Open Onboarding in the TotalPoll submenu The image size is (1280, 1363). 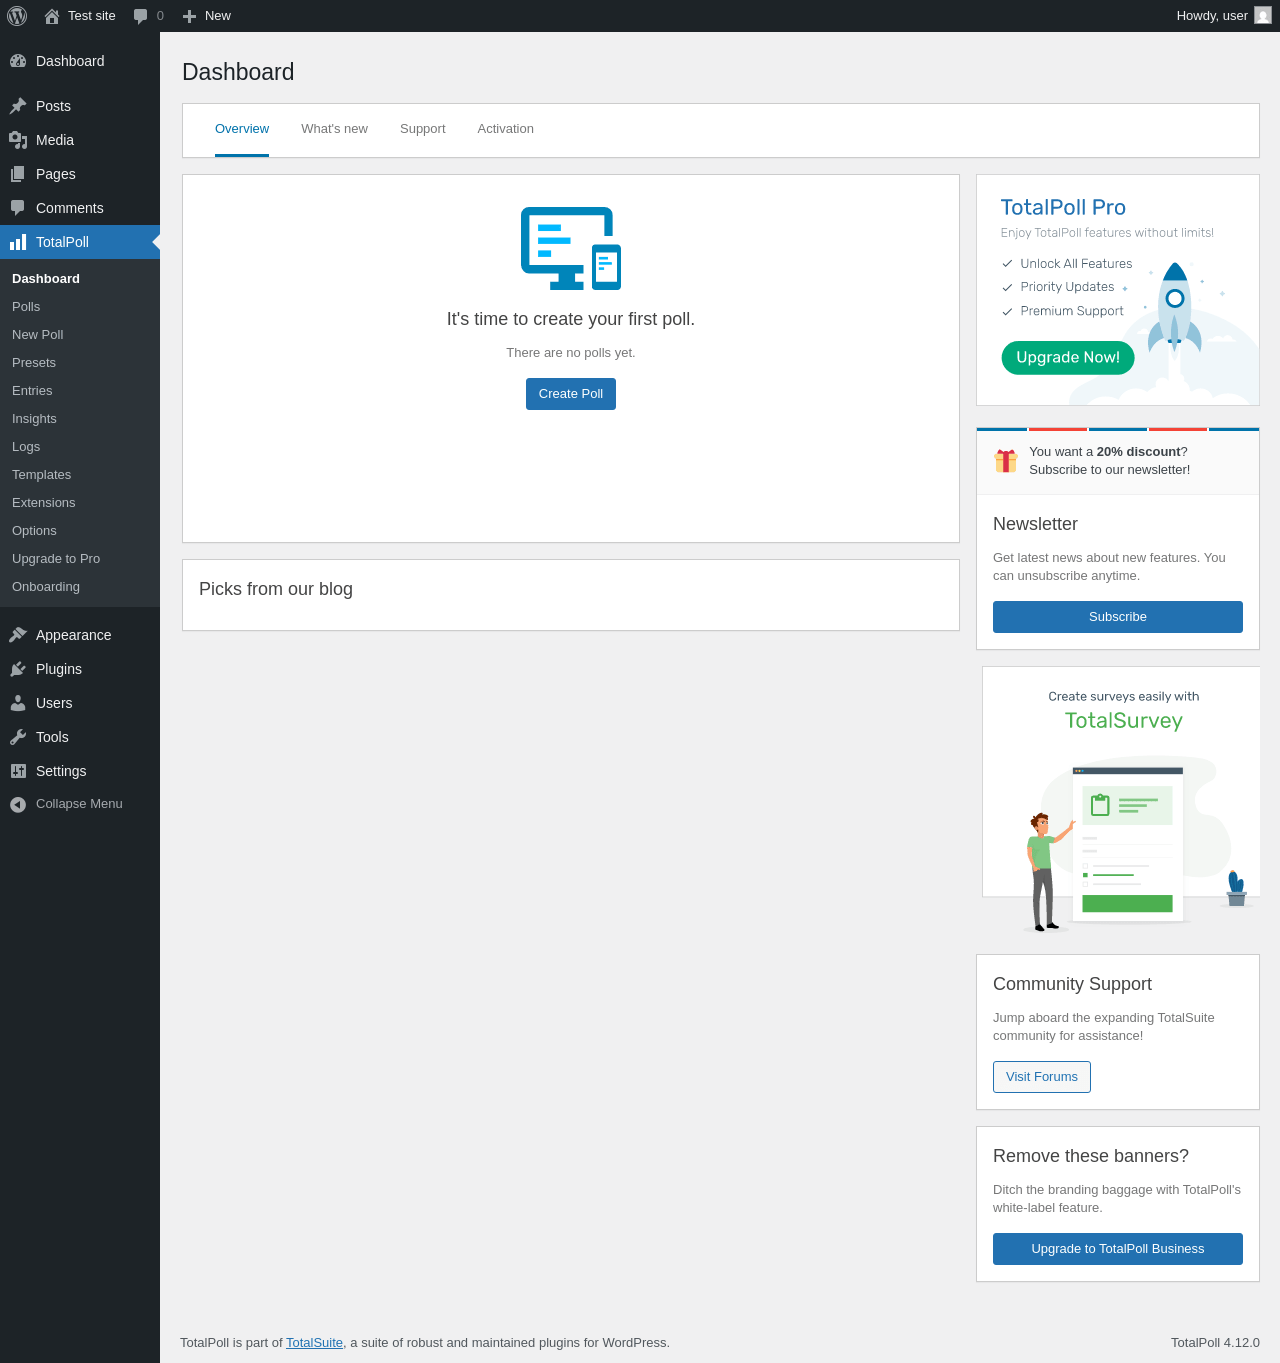point(80,587)
